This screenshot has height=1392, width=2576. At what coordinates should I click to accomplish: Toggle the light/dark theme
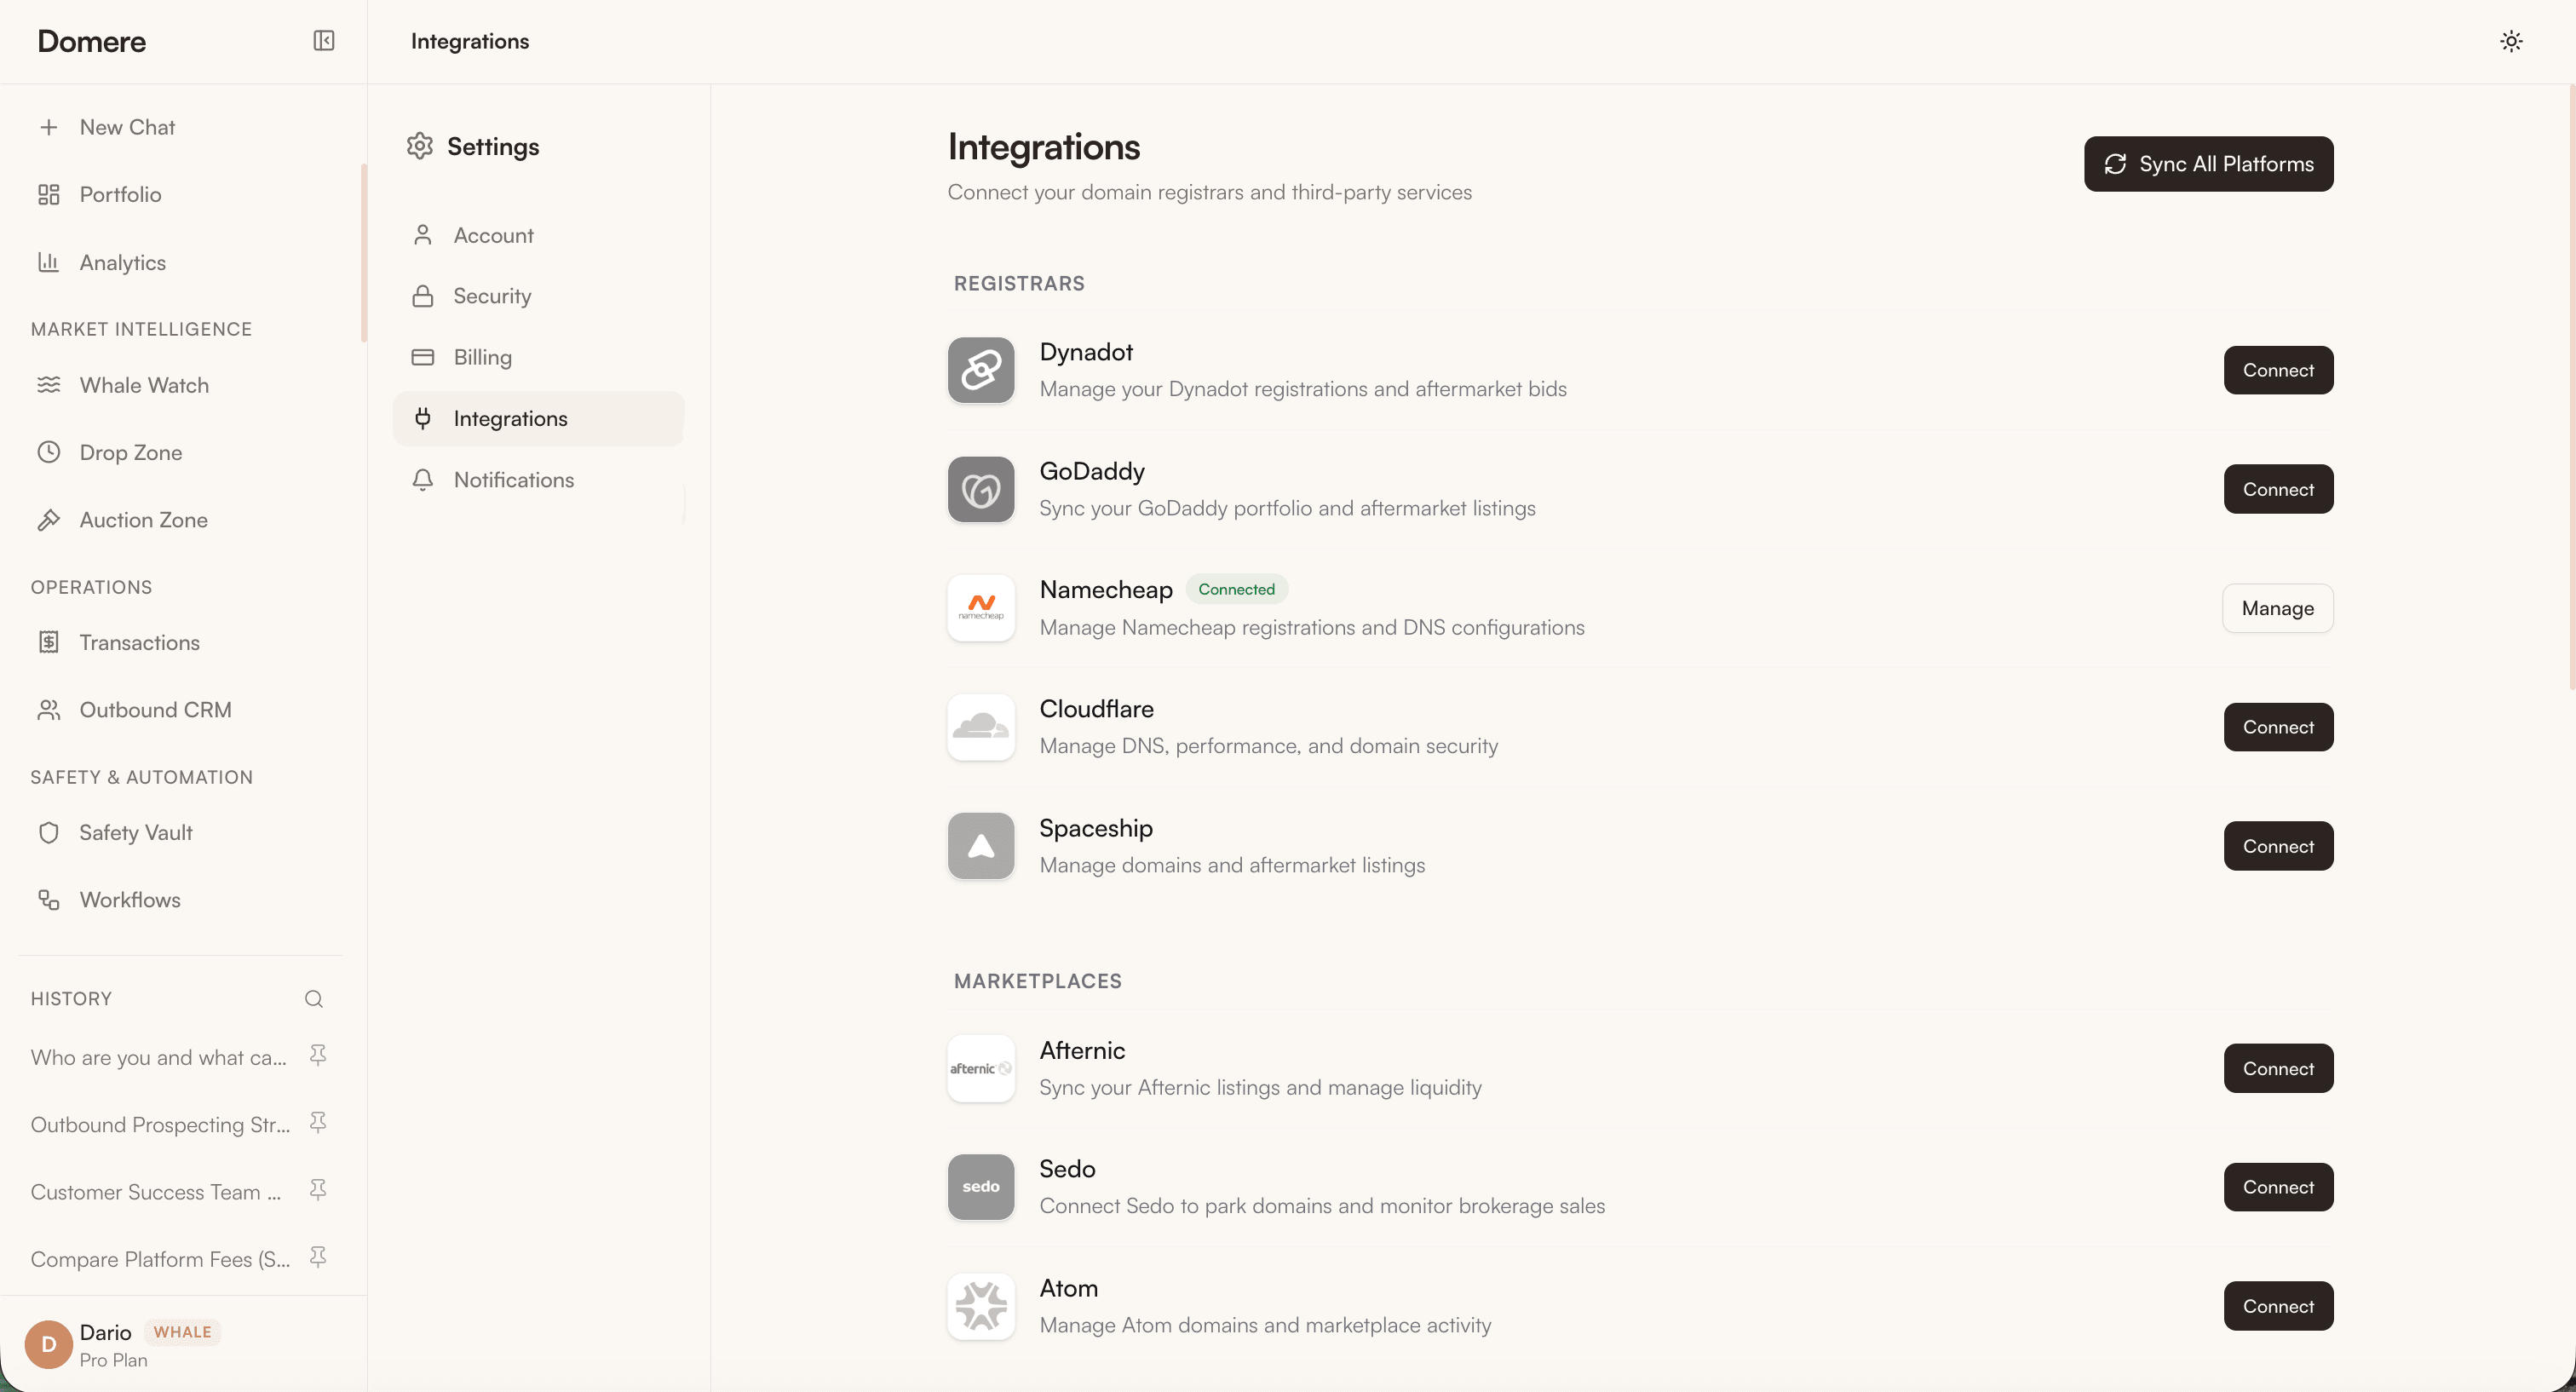pos(2511,41)
